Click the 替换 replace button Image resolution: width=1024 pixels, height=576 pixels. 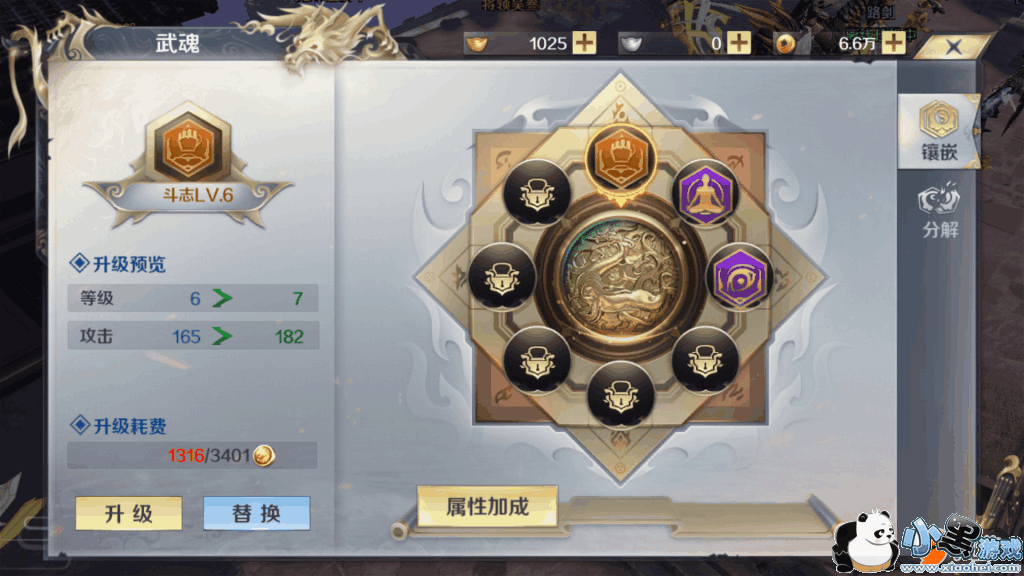point(256,513)
